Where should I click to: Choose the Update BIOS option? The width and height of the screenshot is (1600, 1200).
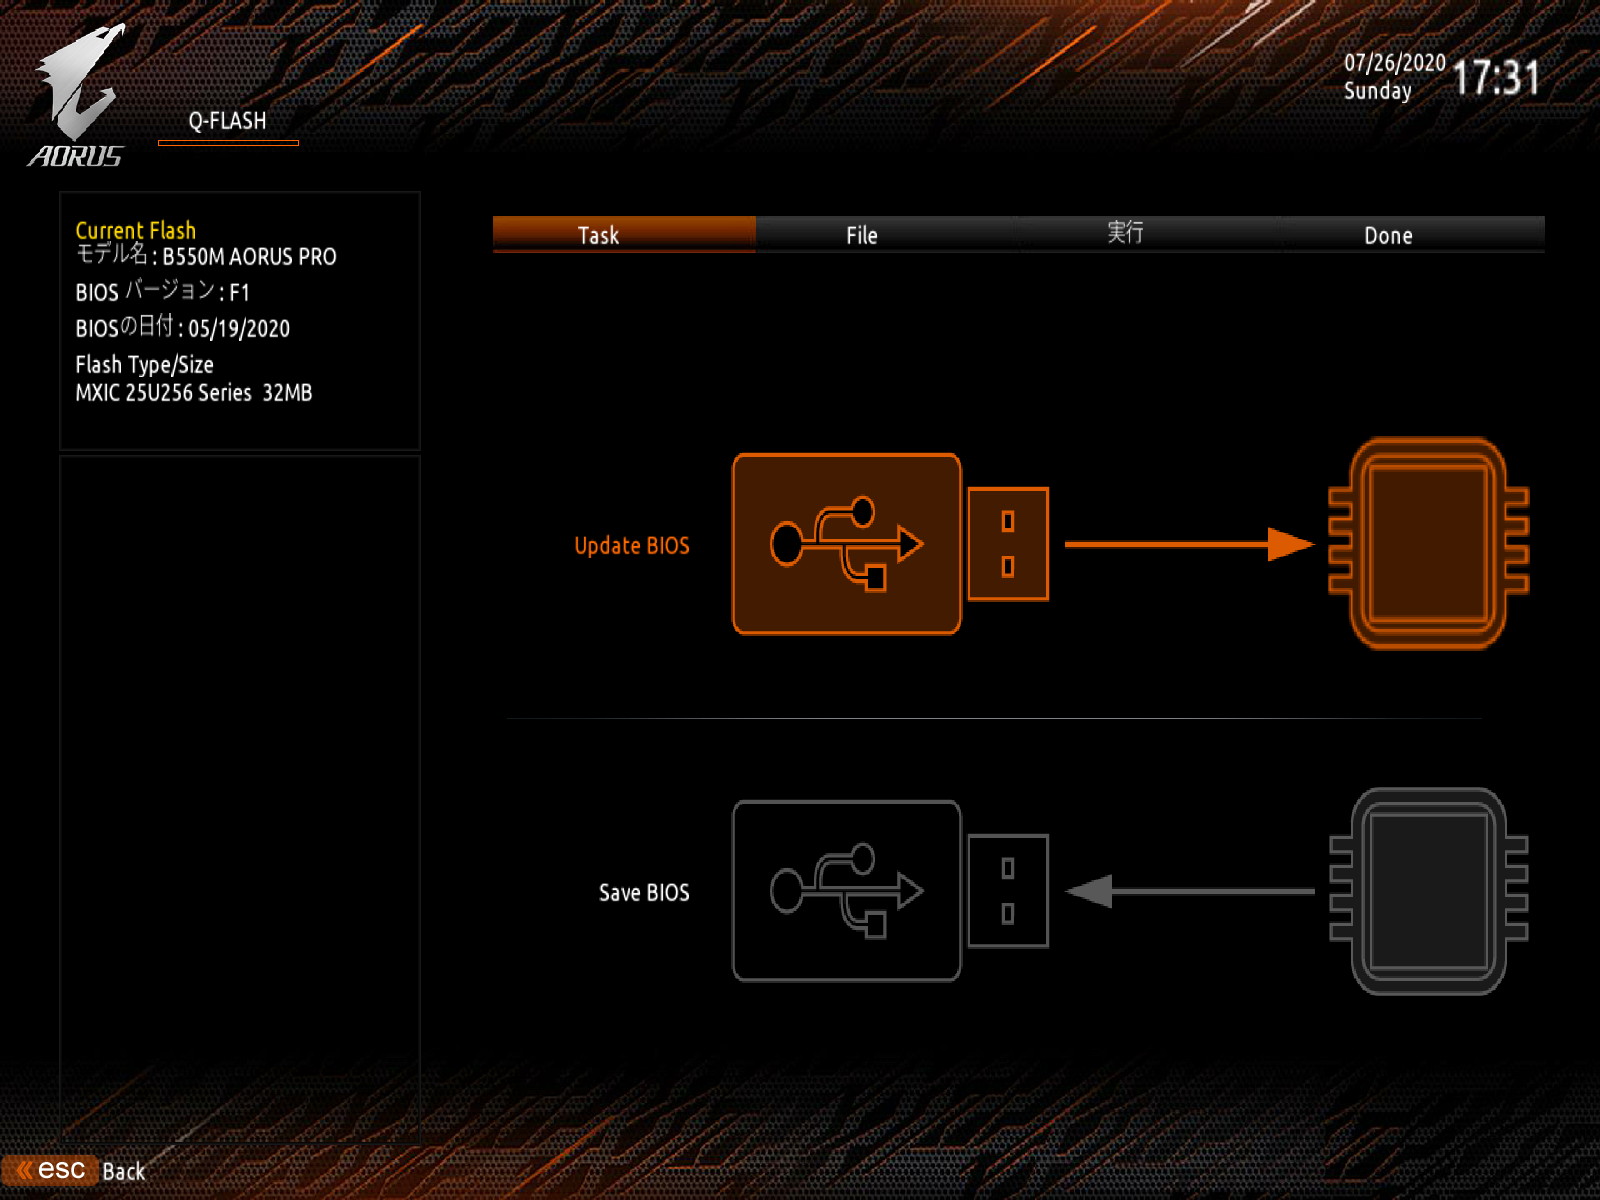pyautogui.click(x=632, y=546)
